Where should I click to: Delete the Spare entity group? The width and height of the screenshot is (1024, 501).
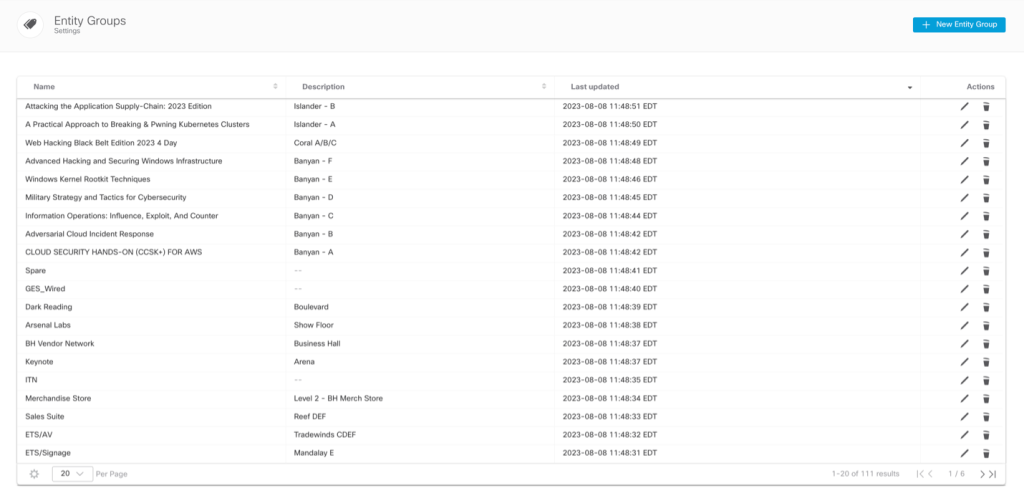click(x=985, y=271)
